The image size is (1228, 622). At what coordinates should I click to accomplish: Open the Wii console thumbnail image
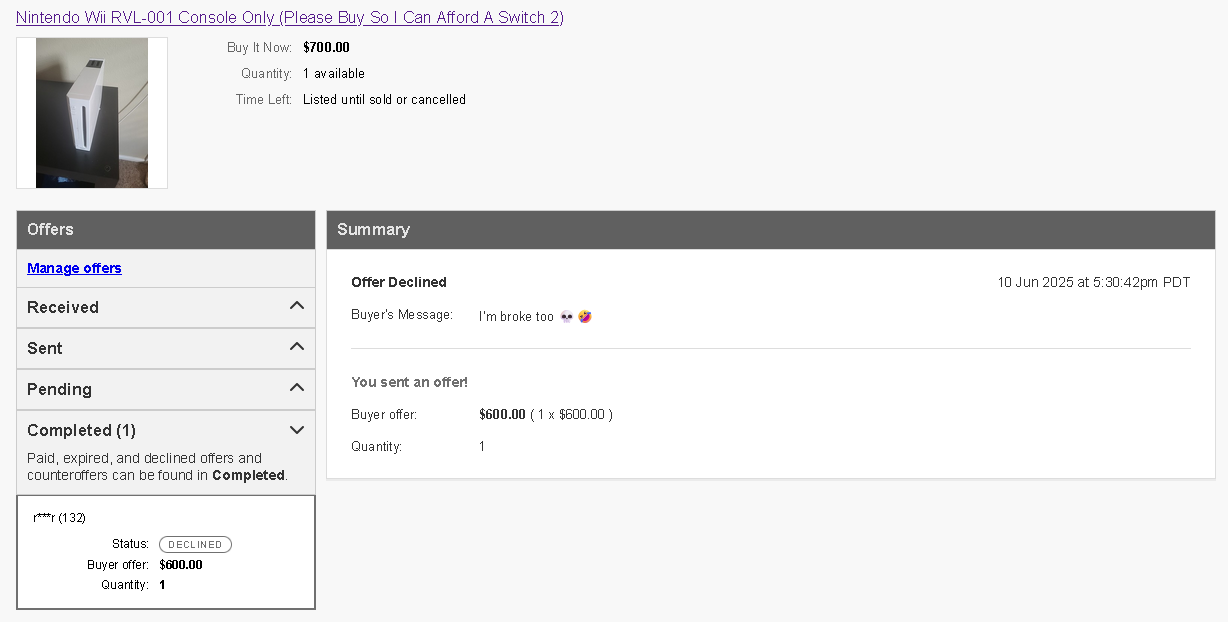(92, 113)
